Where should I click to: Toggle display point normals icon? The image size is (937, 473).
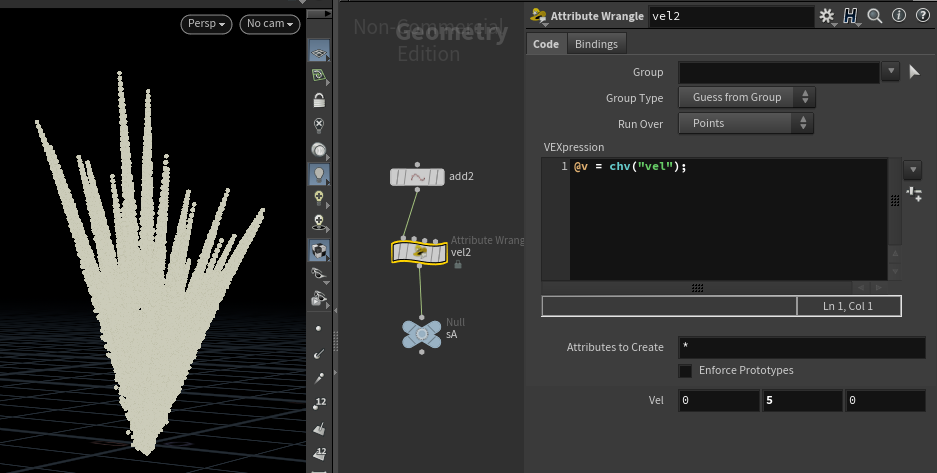319,354
